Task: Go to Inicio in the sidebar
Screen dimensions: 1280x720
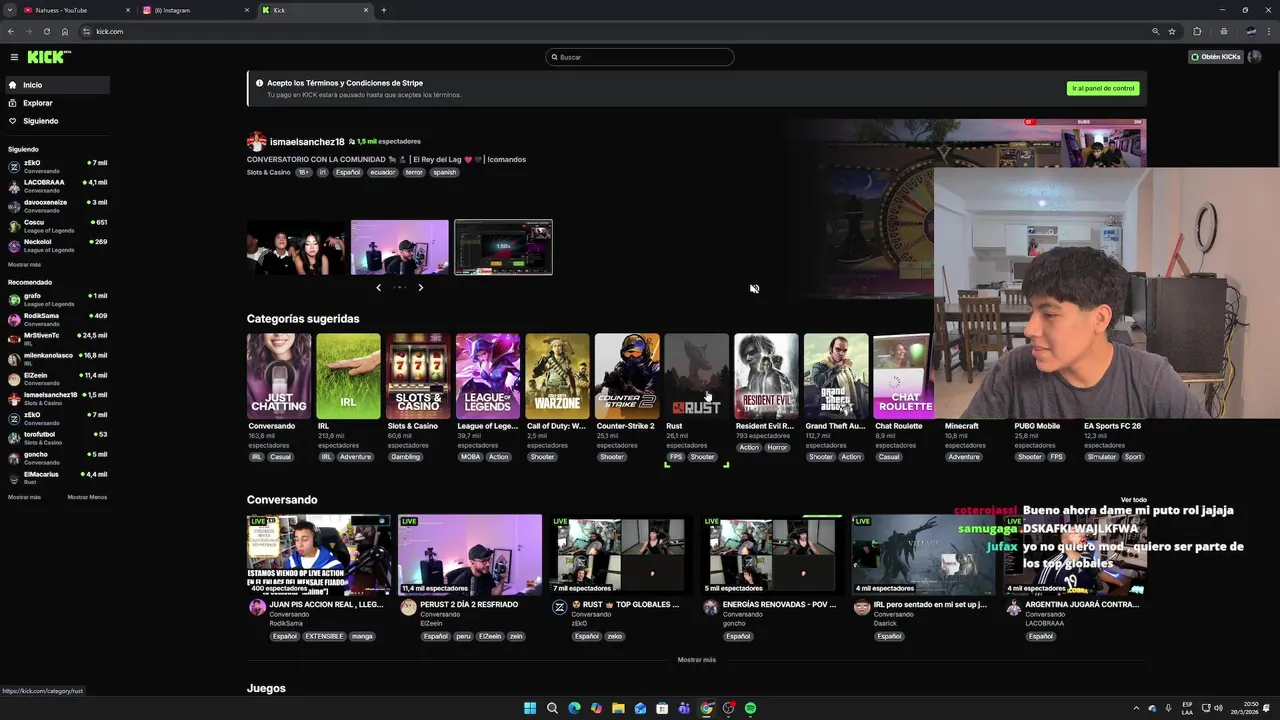Action: coord(56,85)
